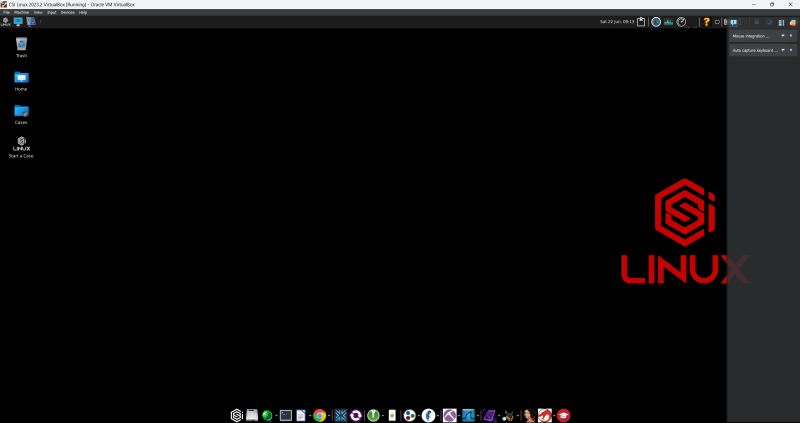Viewport: 800px width, 423px height.
Task: Launch the document writer dock icon
Action: click(x=301, y=416)
